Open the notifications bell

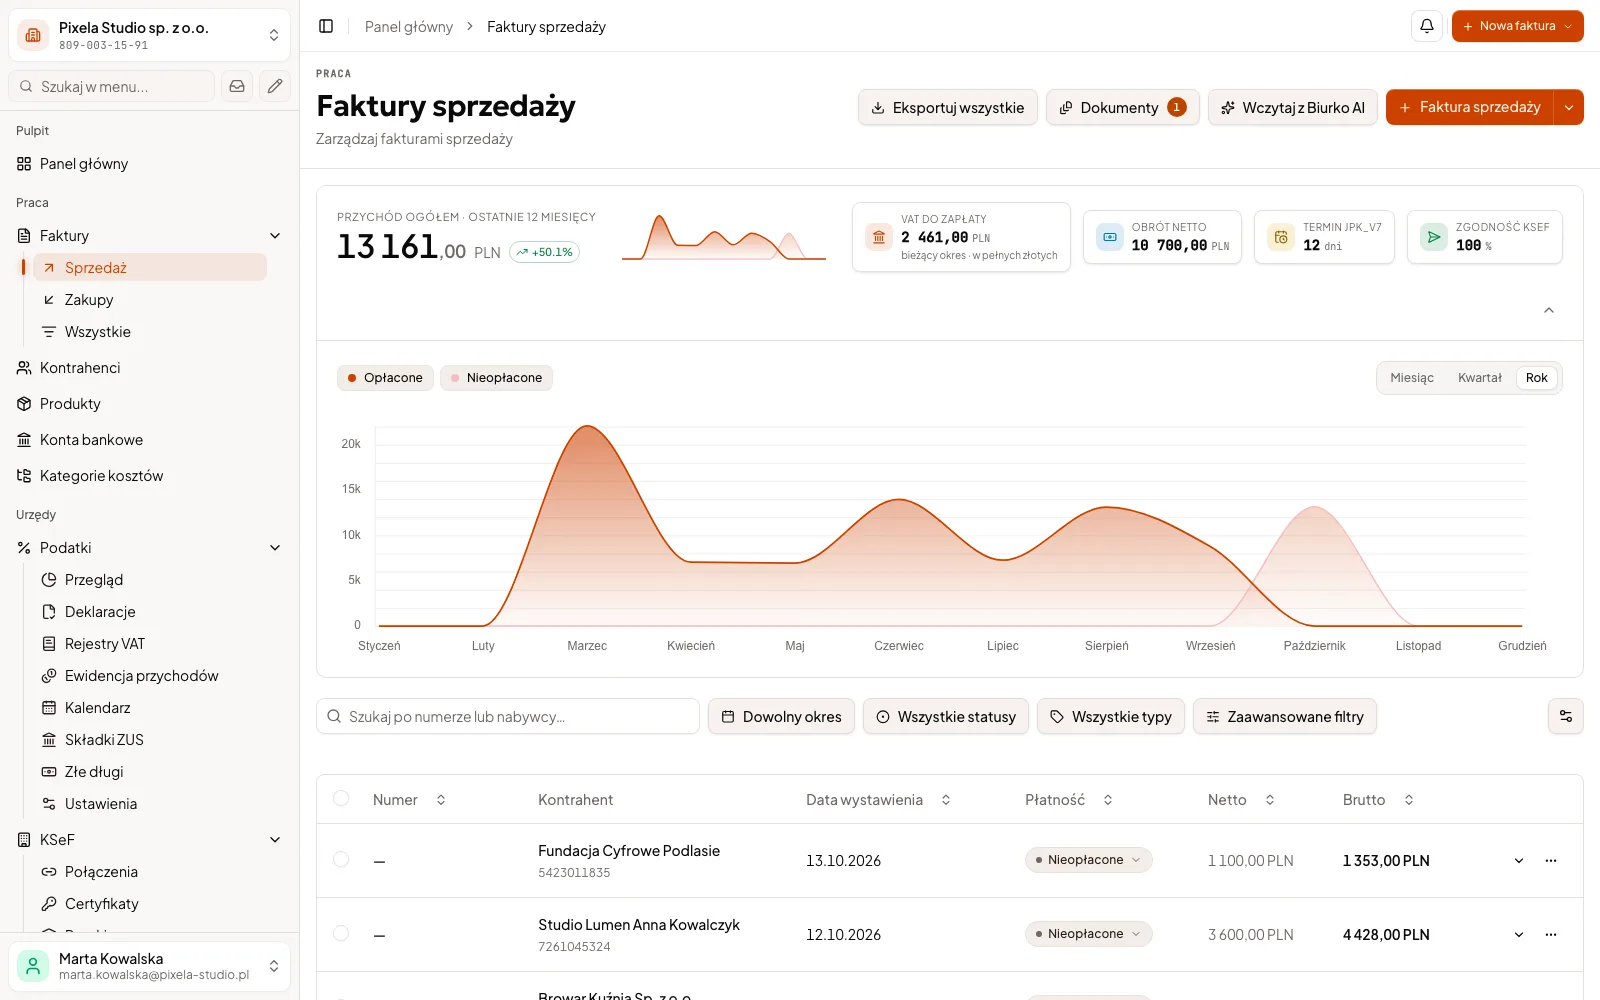[x=1427, y=26]
